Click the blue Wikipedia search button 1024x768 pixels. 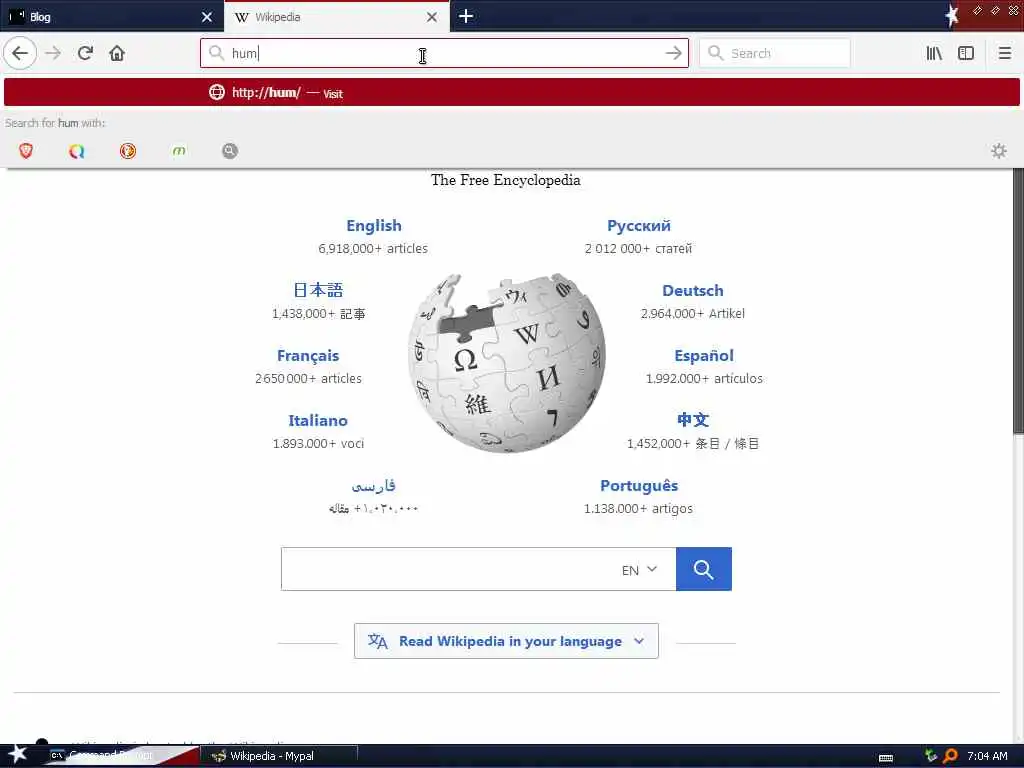point(703,569)
